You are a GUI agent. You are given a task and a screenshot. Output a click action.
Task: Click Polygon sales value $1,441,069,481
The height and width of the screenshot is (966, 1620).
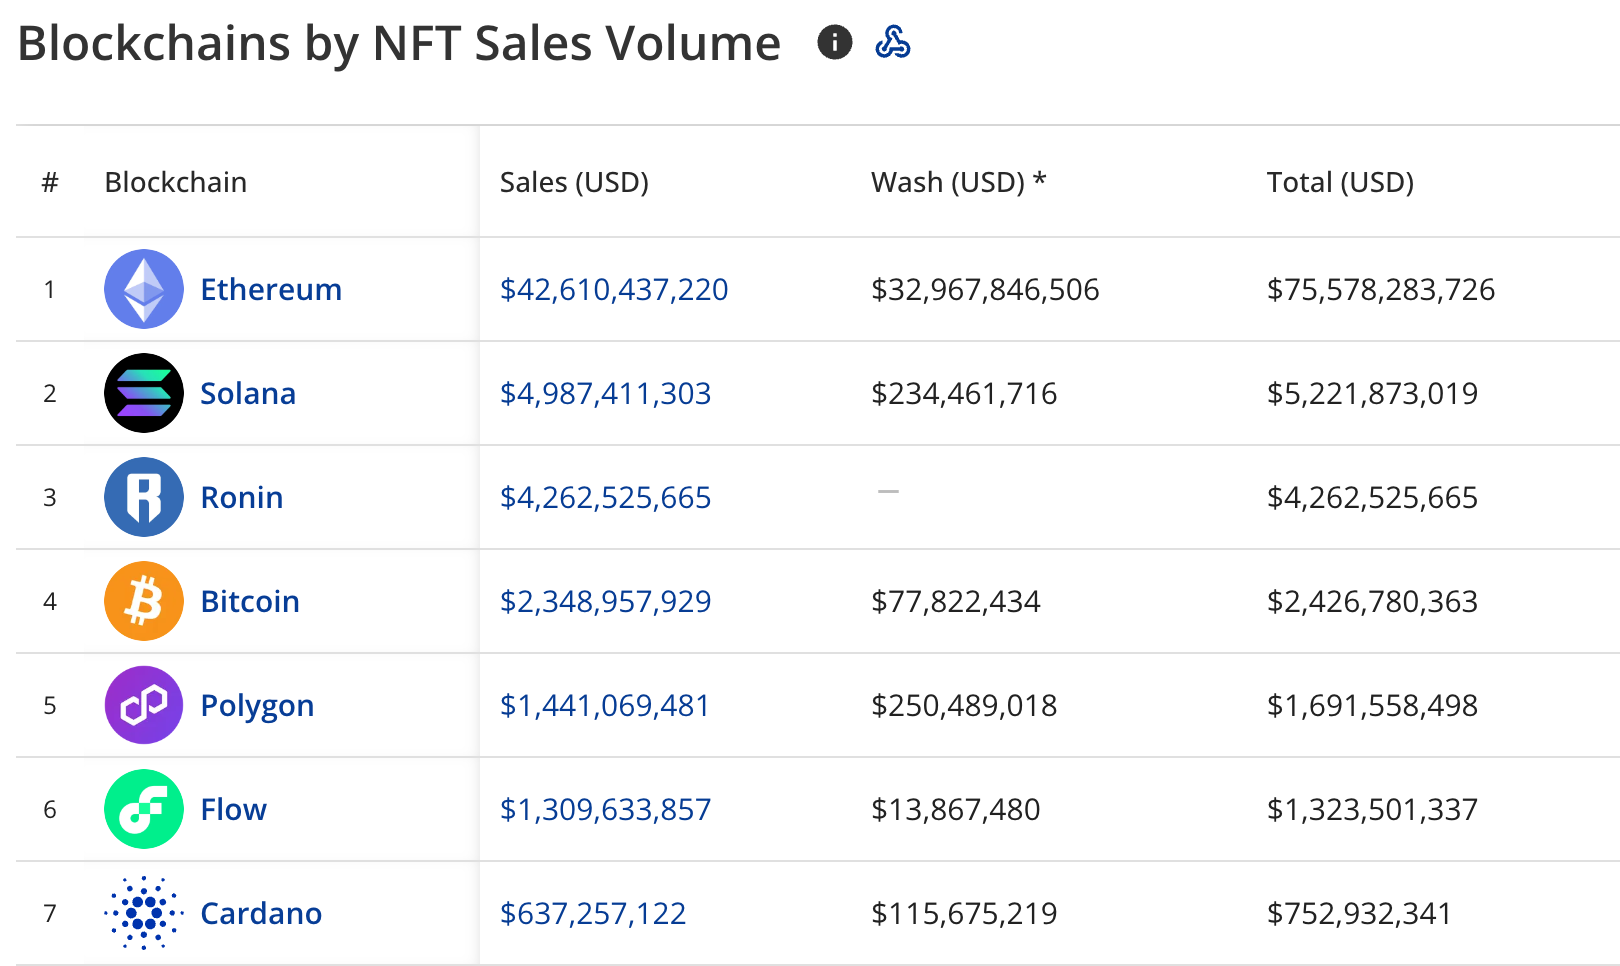[x=605, y=706]
